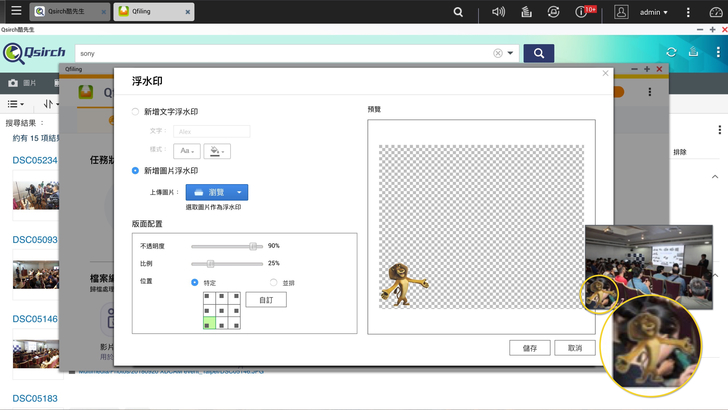
Task: Click the background tasks sync icon in the top bar
Action: pyautogui.click(x=553, y=12)
